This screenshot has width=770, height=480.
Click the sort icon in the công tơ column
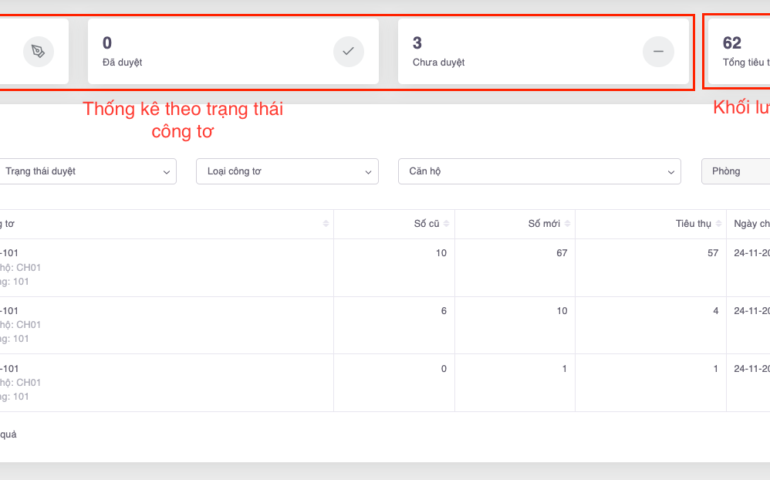tap(325, 224)
